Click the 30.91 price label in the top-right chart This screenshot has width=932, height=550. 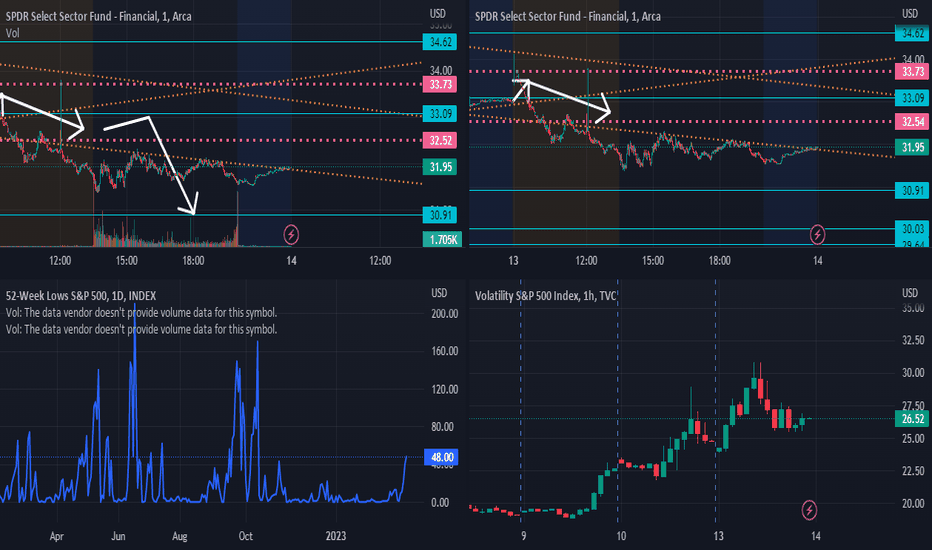point(912,190)
